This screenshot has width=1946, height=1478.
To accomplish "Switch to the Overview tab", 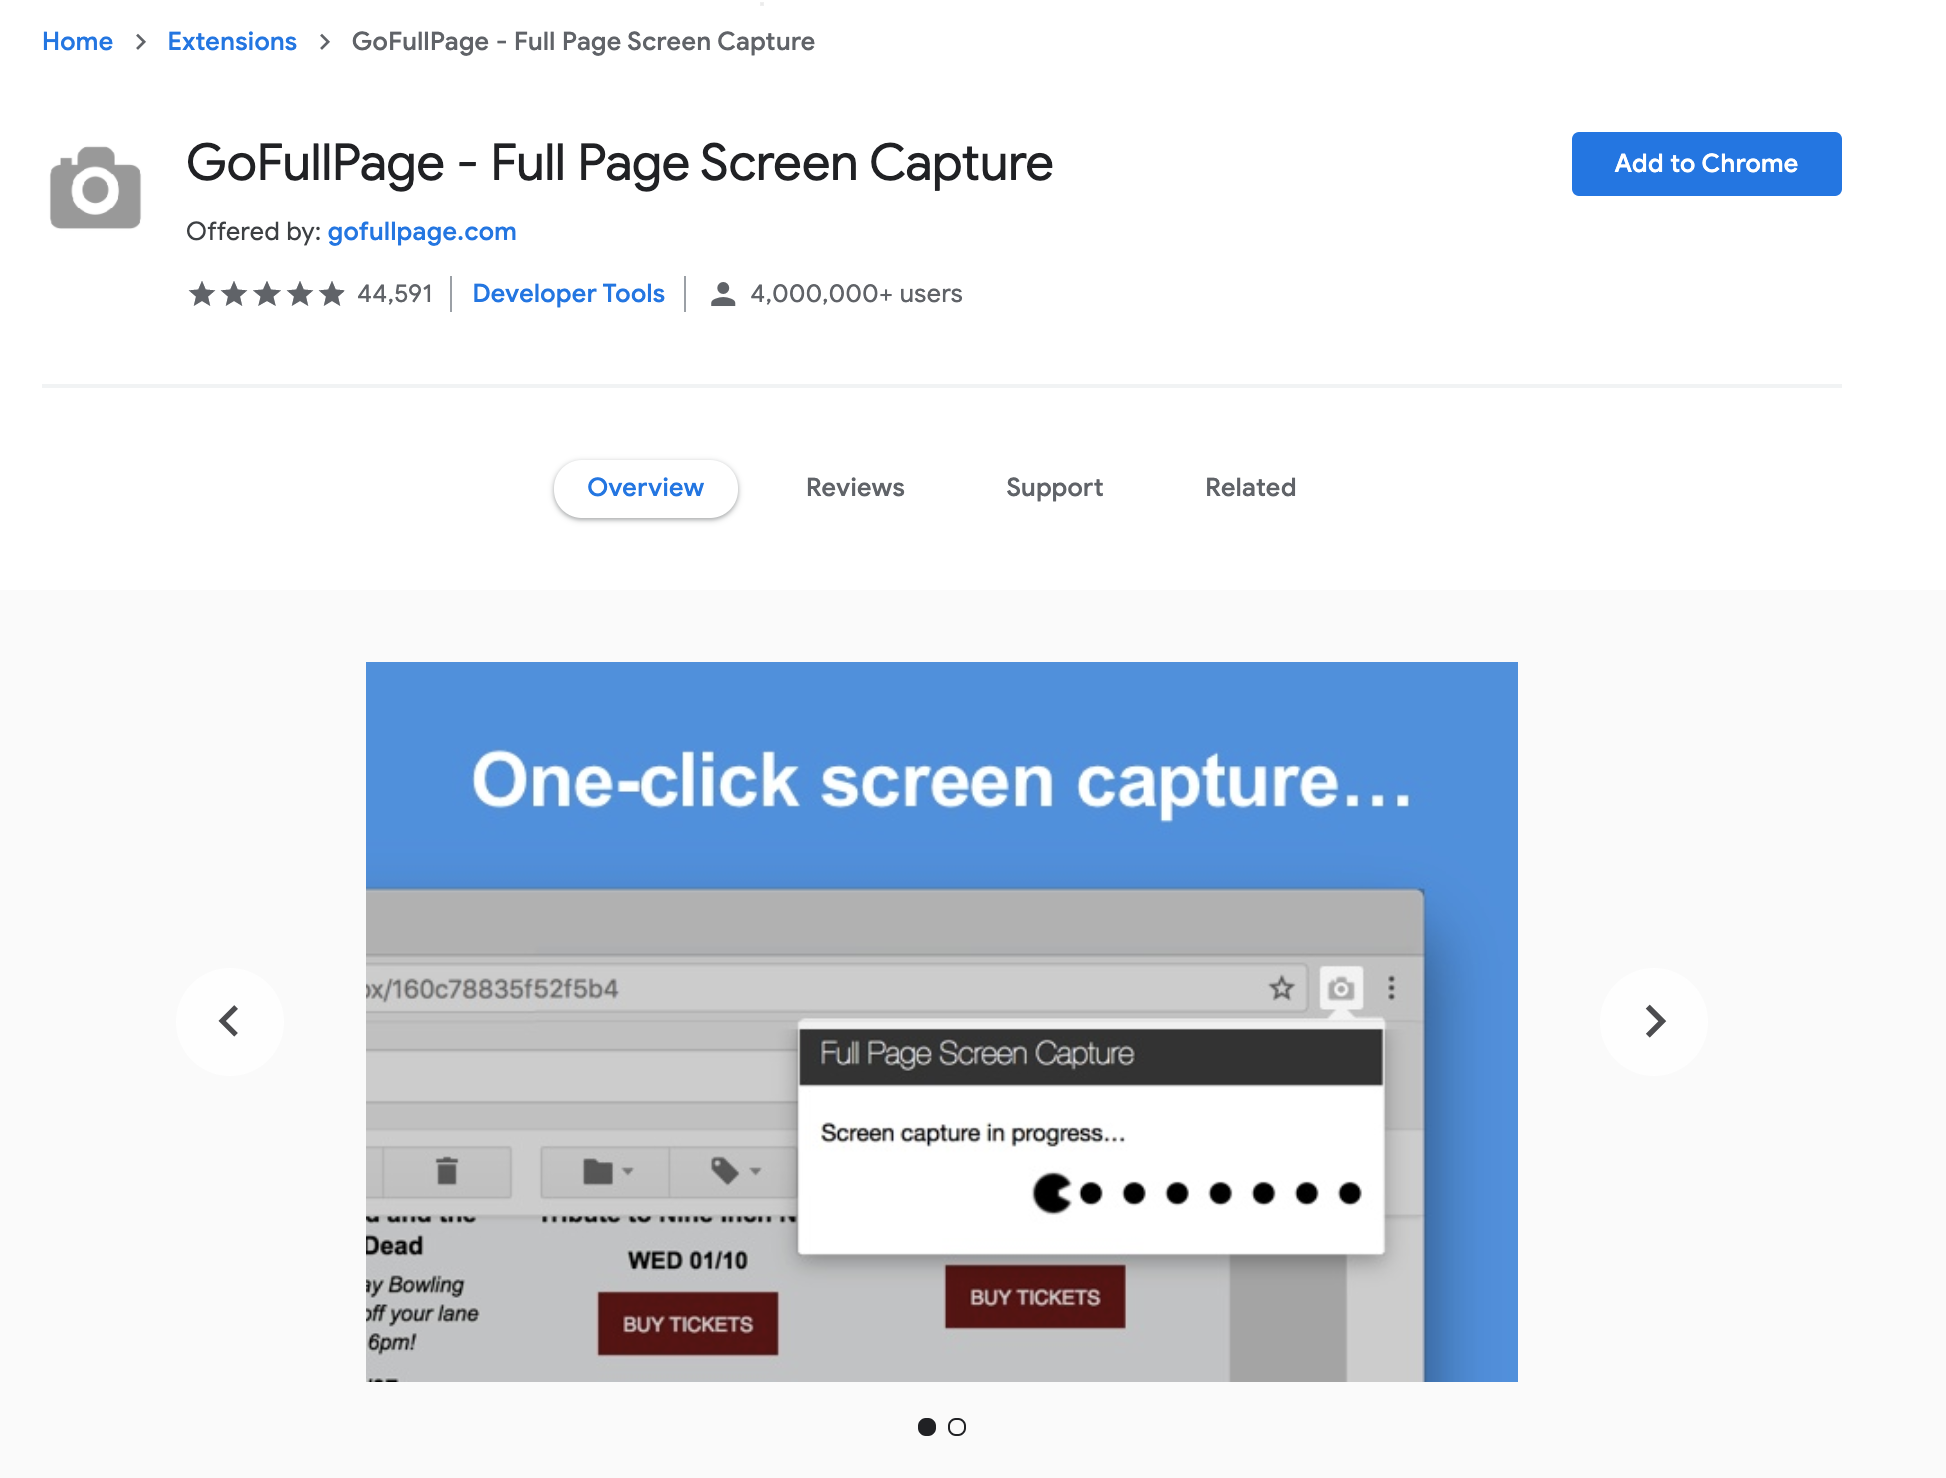I will click(x=646, y=488).
